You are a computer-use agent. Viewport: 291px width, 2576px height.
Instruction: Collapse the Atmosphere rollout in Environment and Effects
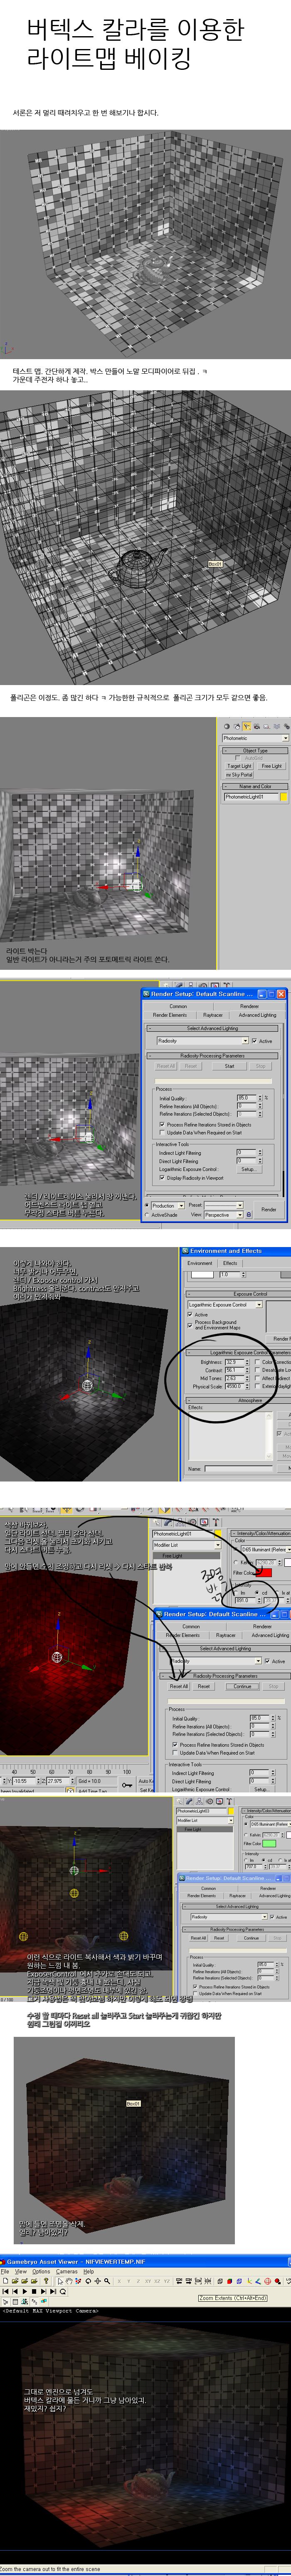tap(240, 1400)
